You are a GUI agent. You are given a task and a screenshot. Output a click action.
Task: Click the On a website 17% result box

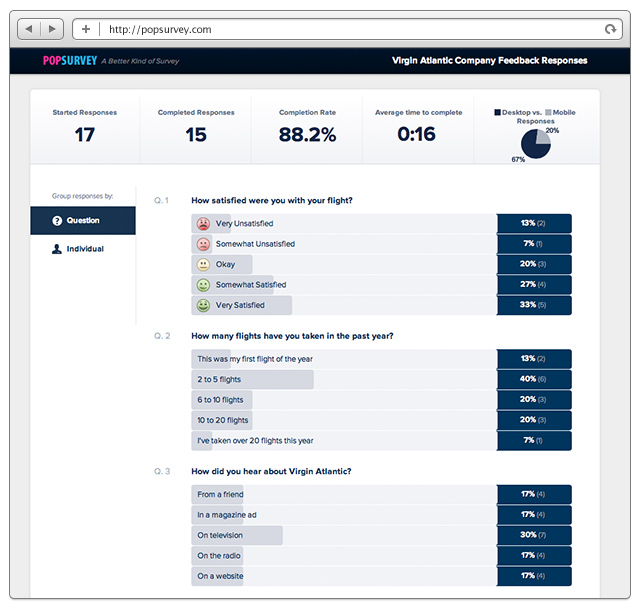coord(534,576)
